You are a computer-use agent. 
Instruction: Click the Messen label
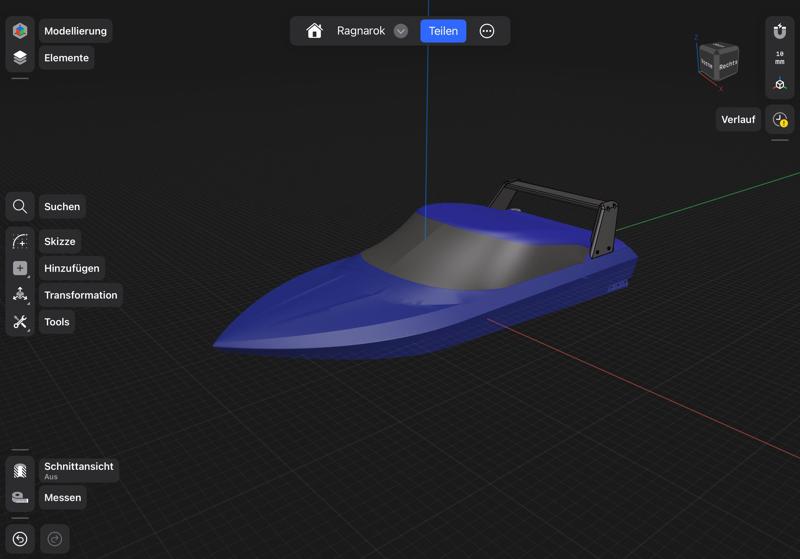tap(62, 497)
